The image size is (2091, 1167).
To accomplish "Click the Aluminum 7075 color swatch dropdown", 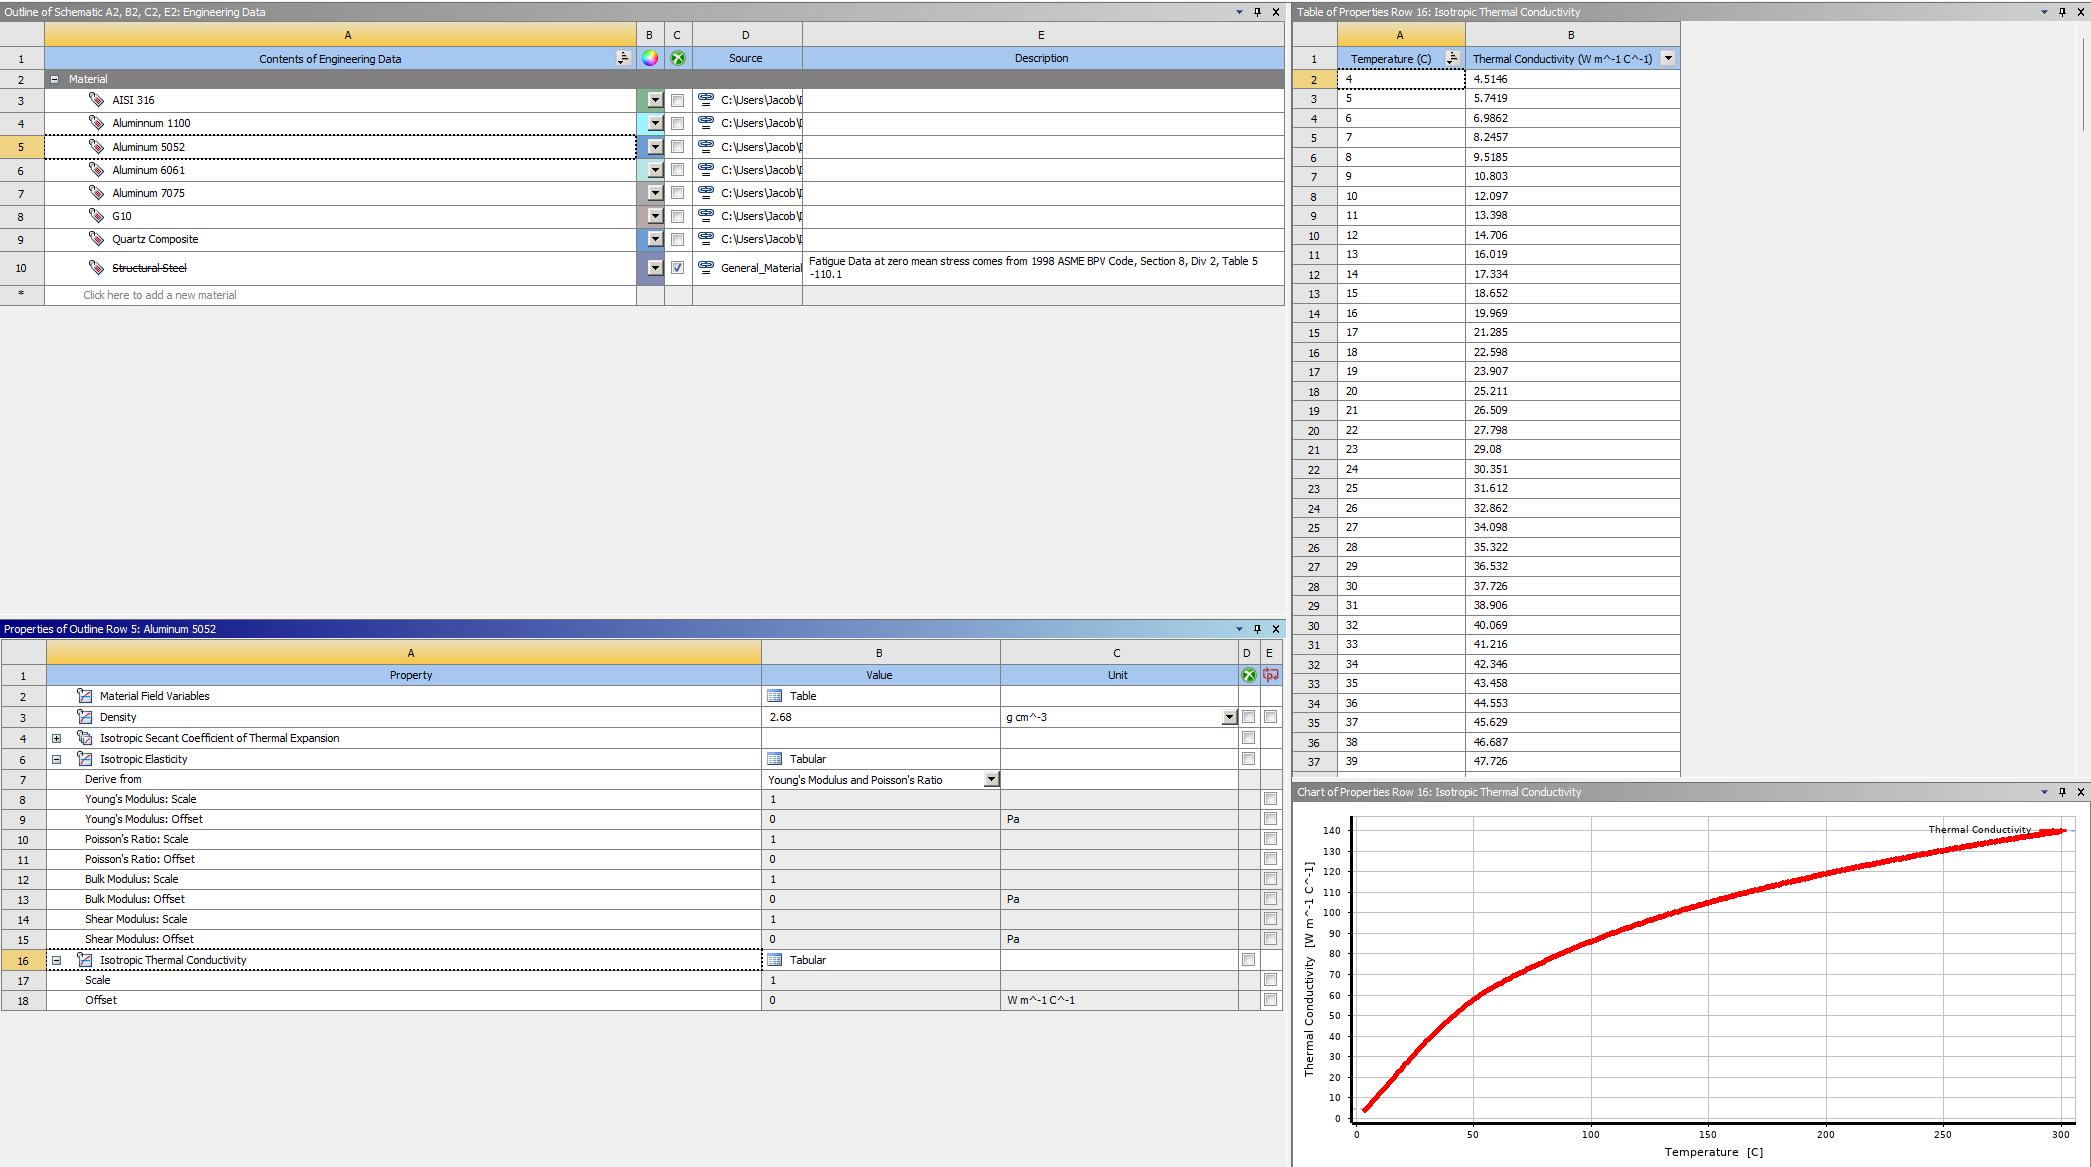I will [655, 193].
